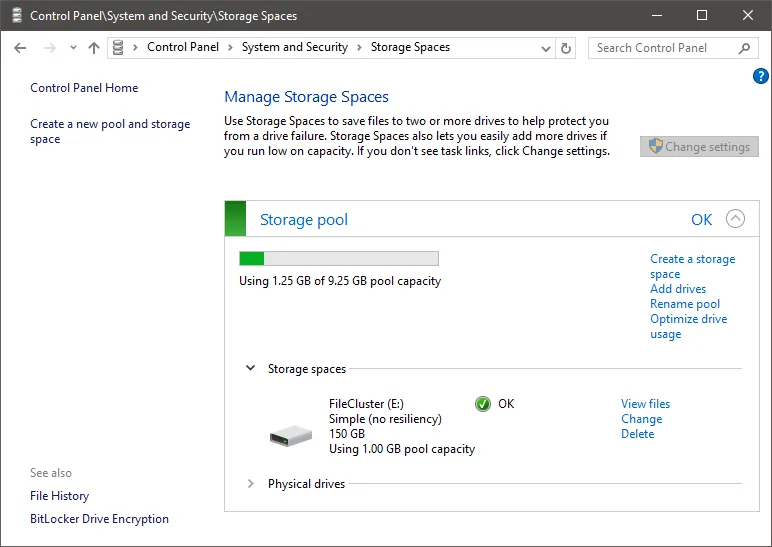Minimize the Storage Spaces window

(657, 15)
